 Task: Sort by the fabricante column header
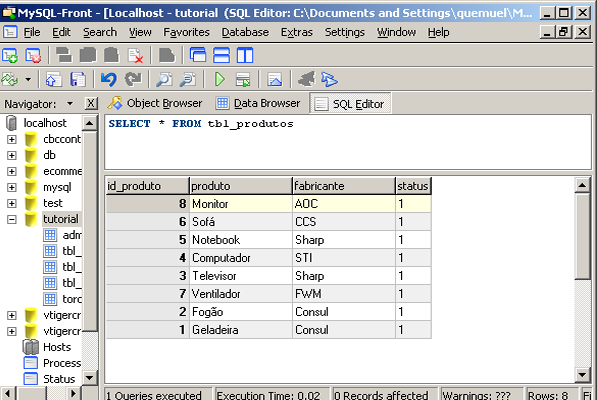coord(344,186)
